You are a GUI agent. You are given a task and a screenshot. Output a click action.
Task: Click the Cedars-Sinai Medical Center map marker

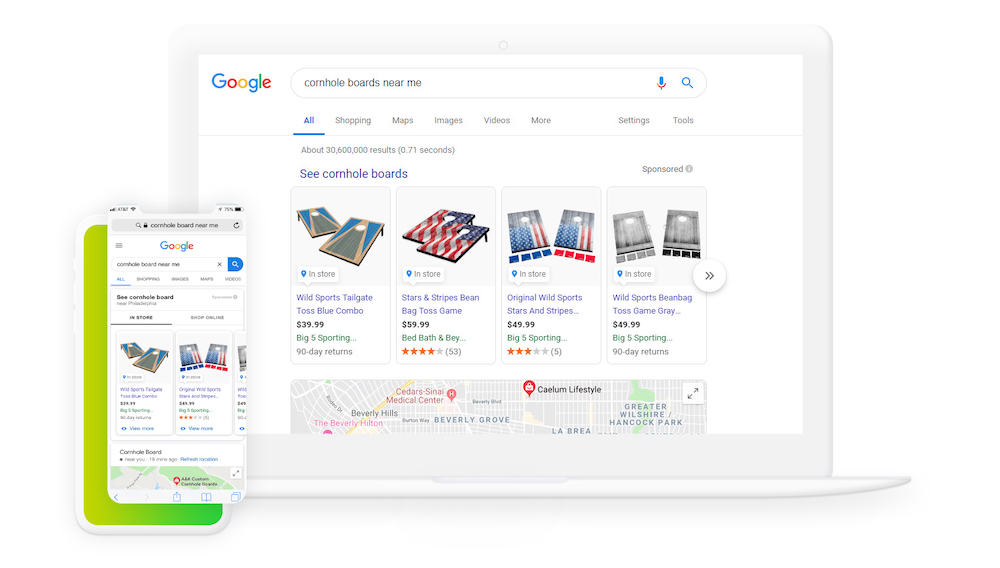click(x=452, y=393)
